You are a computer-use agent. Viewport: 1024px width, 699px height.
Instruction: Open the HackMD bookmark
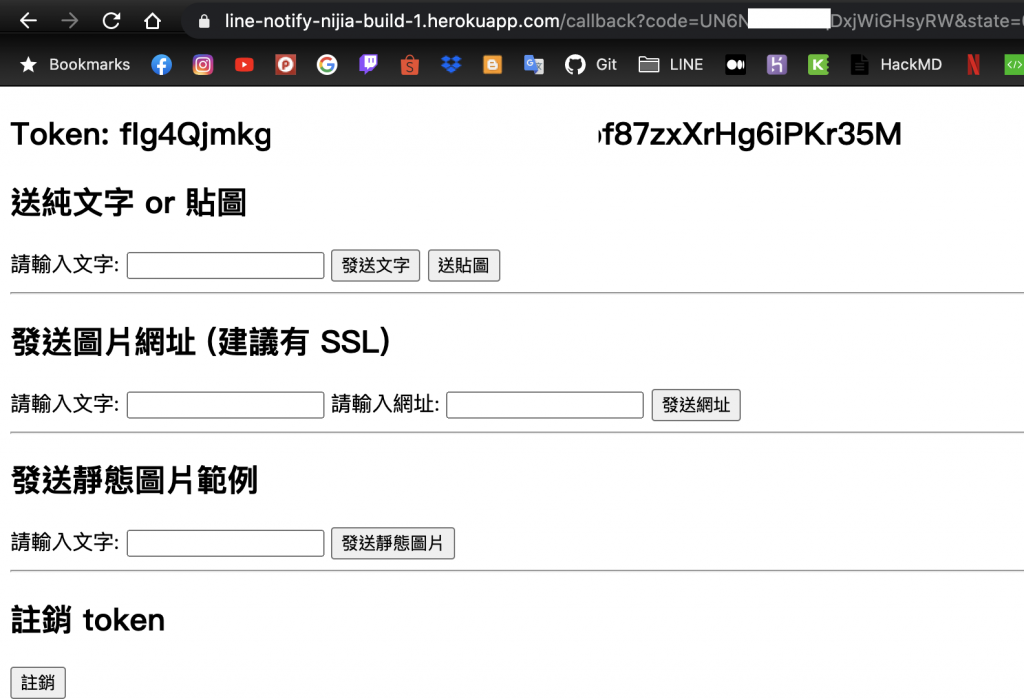tap(896, 65)
